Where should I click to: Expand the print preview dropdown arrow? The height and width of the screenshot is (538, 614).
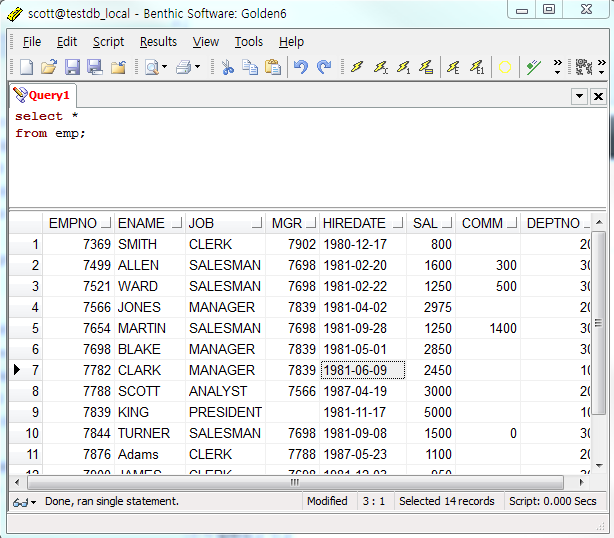click(x=165, y=67)
